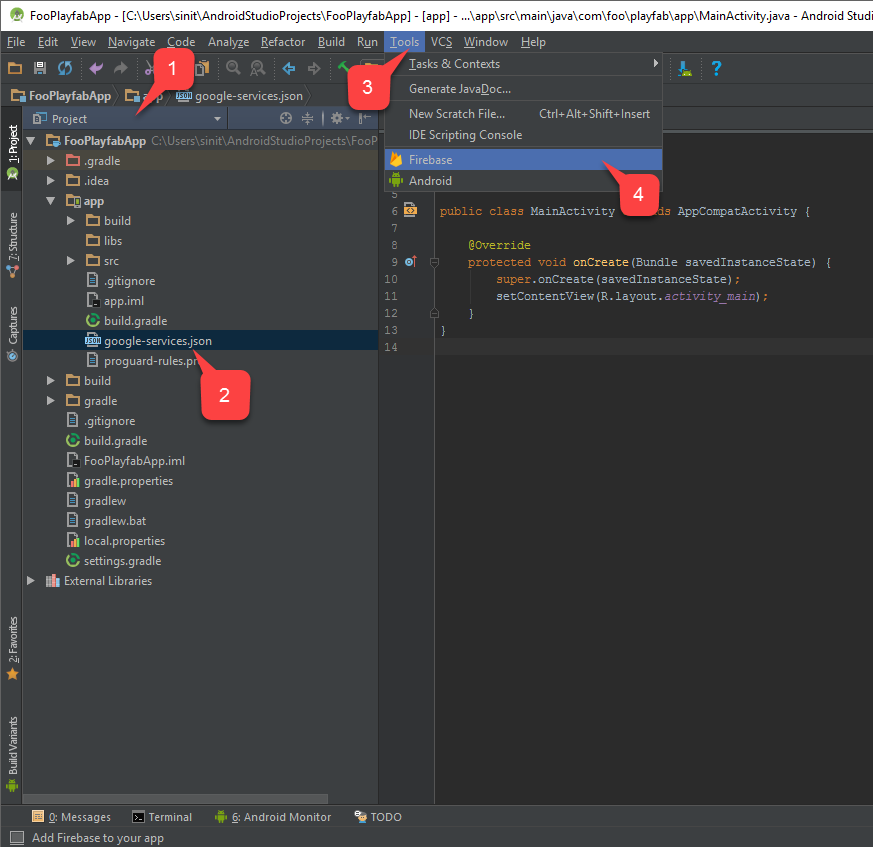Click FooPlayfabApp breadcrumb
Screen dimensions: 873x847
[61, 96]
